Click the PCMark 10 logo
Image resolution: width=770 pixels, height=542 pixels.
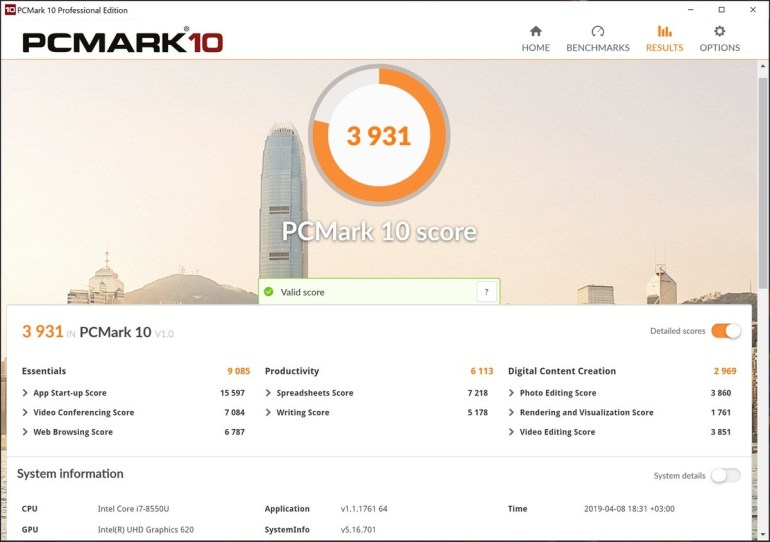pyautogui.click(x=122, y=42)
